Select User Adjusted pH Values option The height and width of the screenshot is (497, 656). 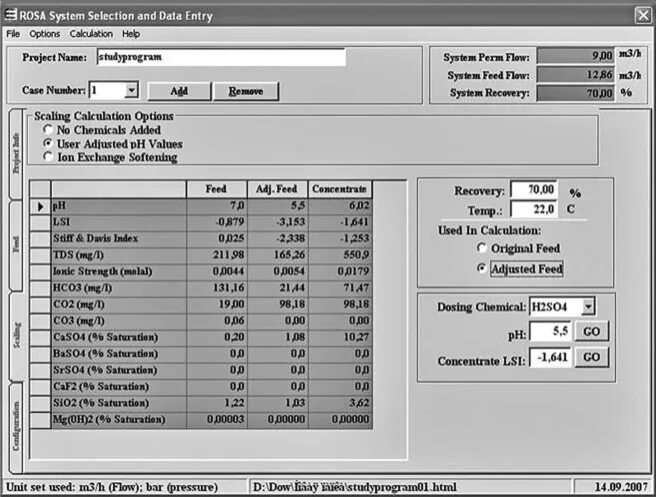[48, 143]
